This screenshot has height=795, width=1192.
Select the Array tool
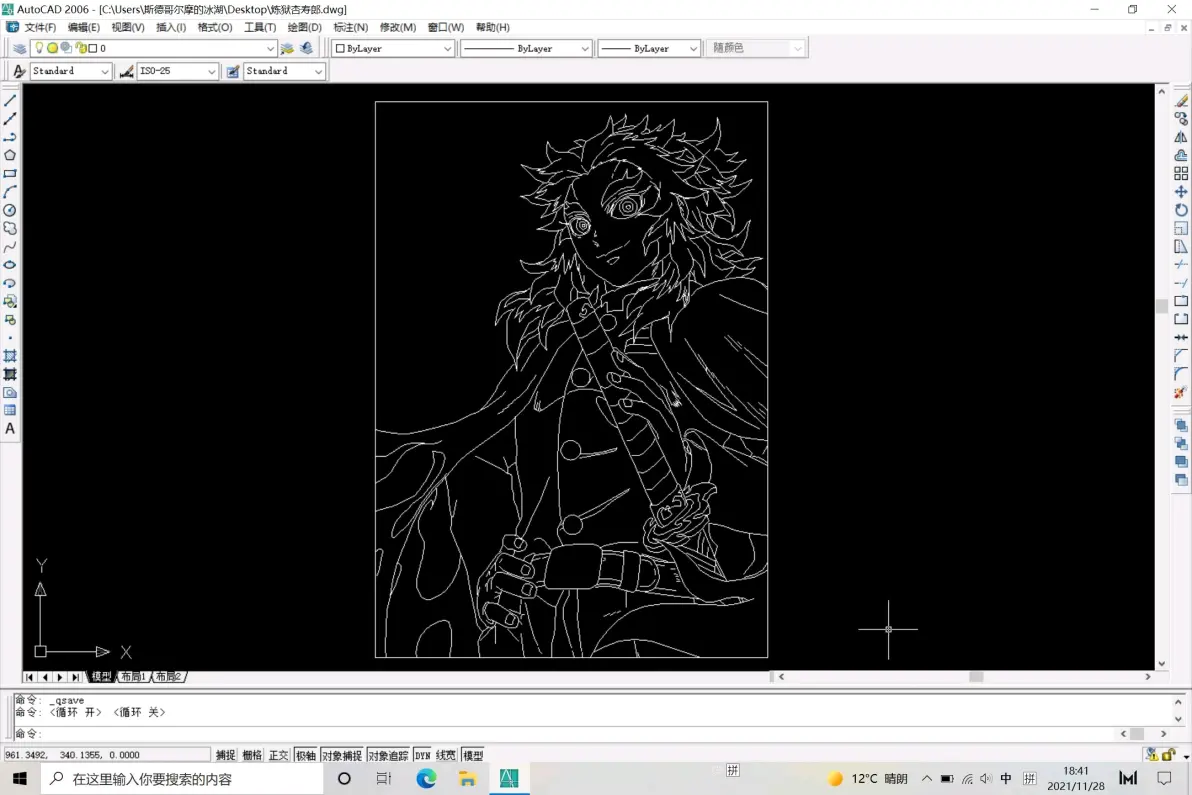(1181, 173)
